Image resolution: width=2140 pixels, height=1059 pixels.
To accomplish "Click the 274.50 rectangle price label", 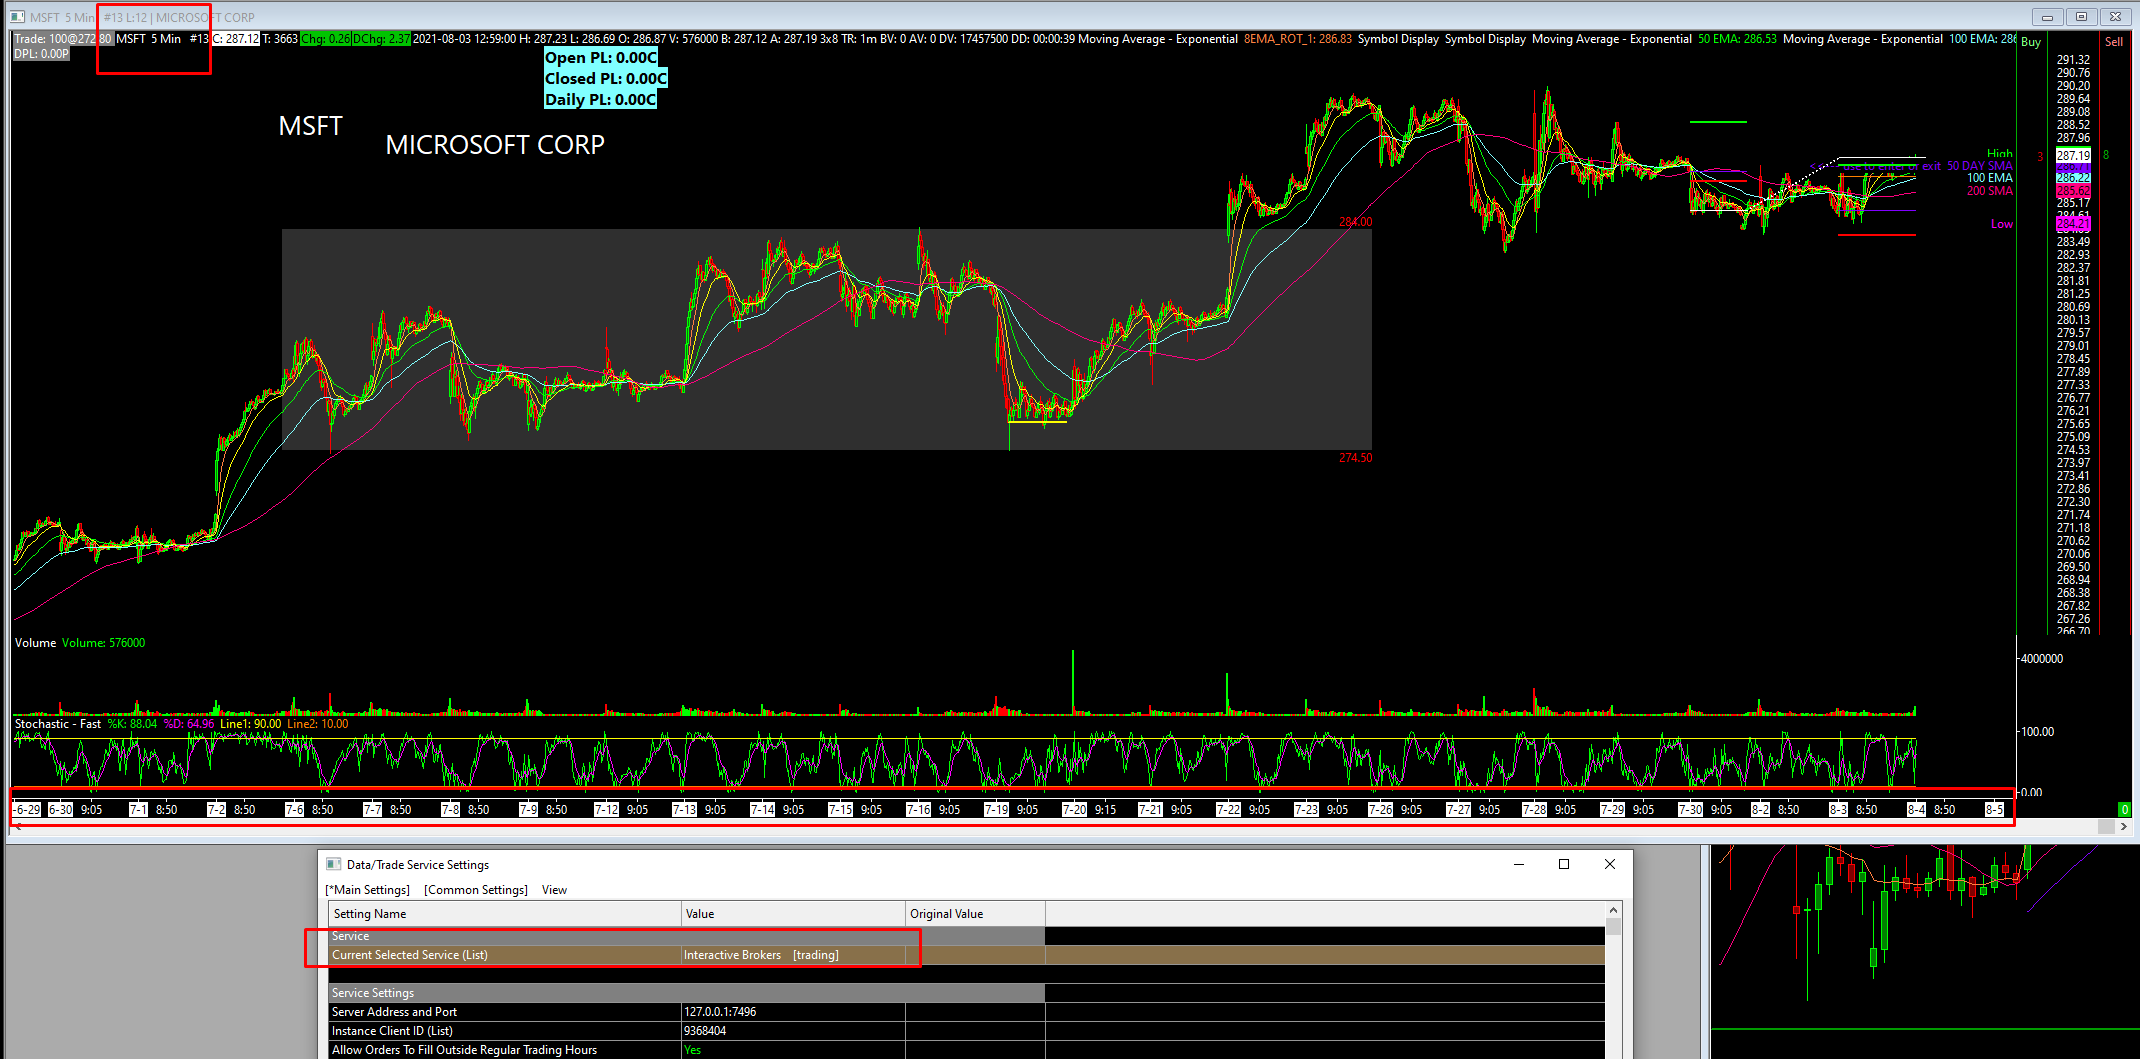I will pos(1356,458).
